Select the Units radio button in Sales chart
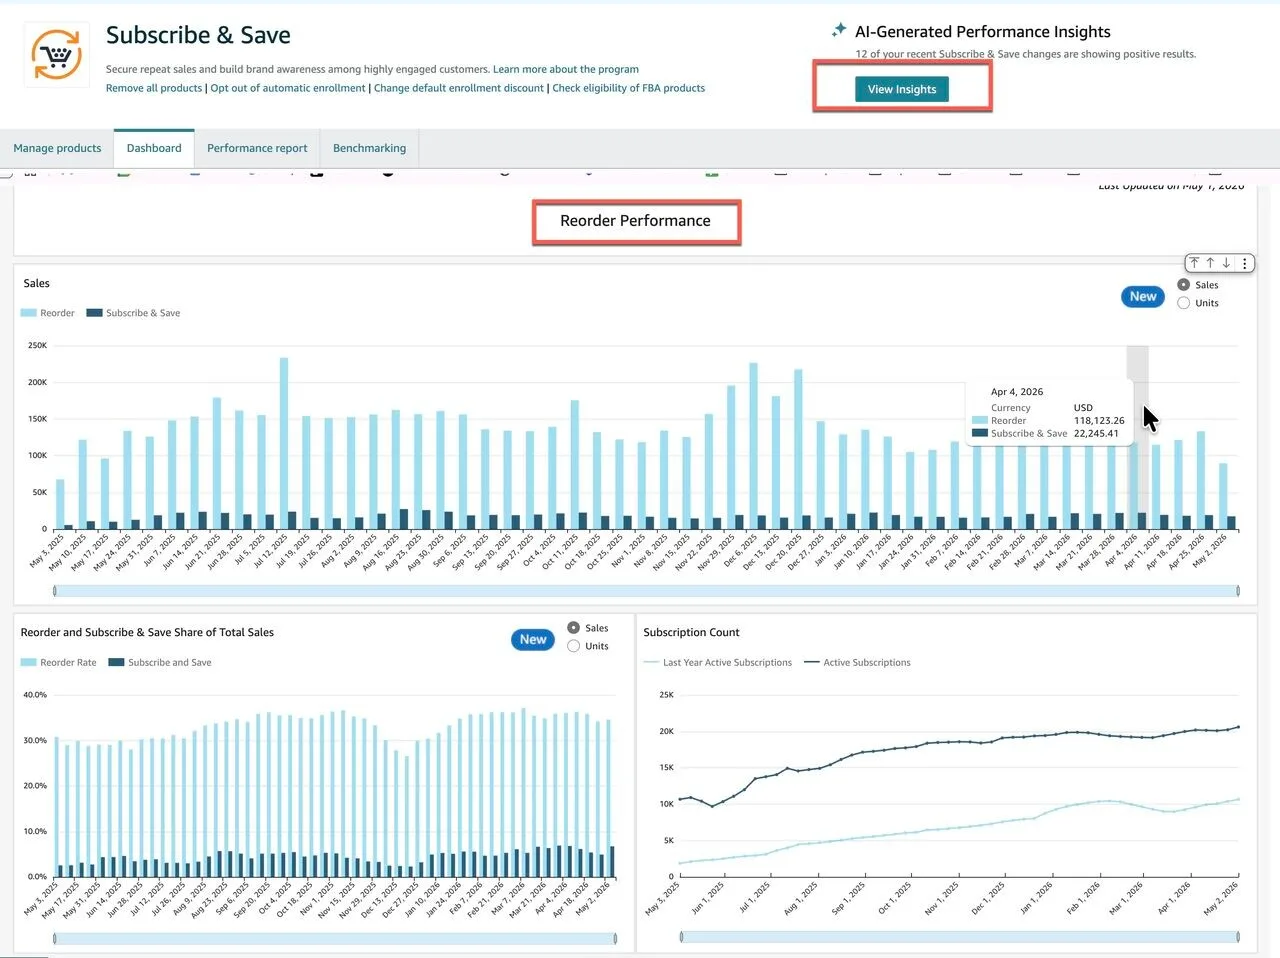 pyautogui.click(x=1184, y=303)
